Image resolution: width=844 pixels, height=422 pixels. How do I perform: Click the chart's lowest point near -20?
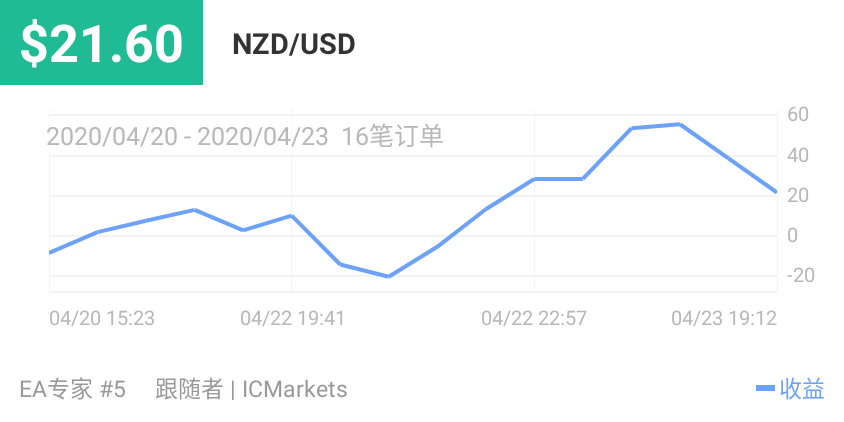(x=388, y=276)
